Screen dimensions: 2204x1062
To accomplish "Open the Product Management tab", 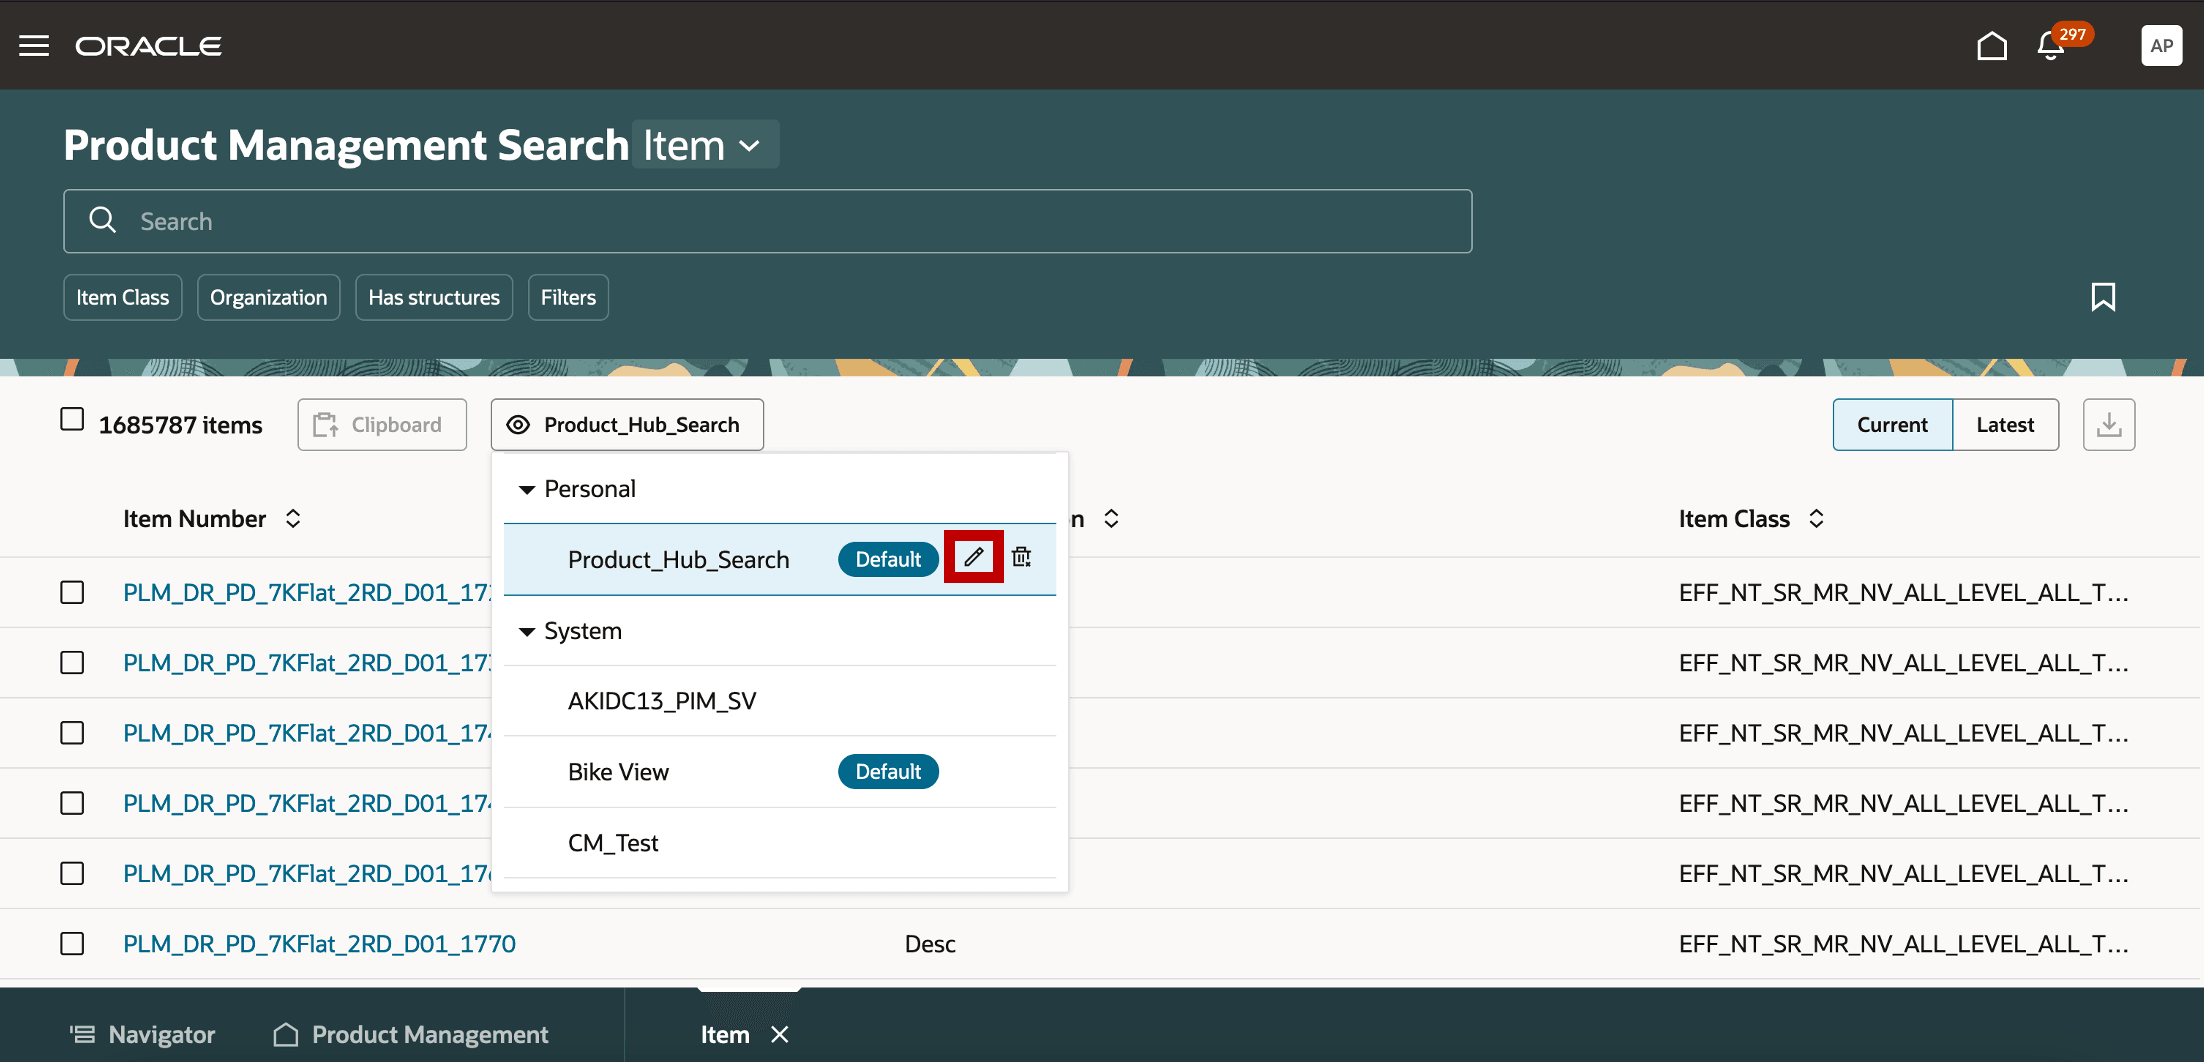I will pos(411,1034).
